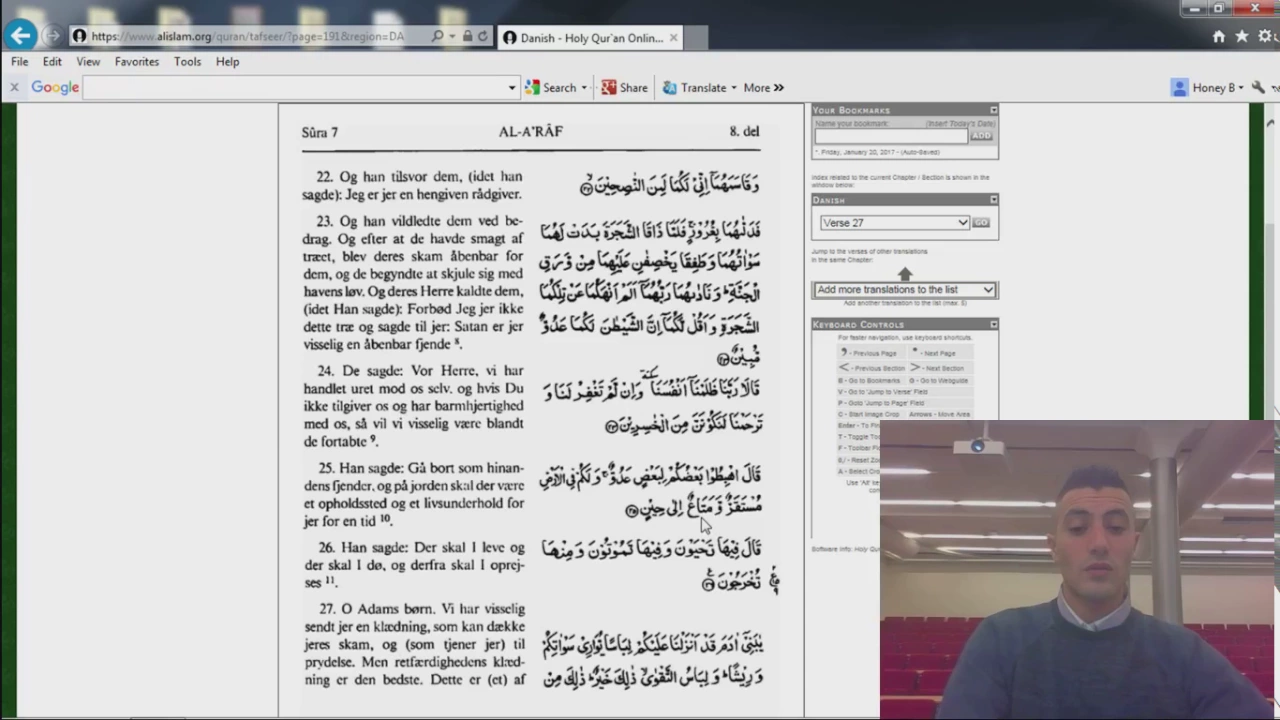Click the browser Forward arrow button
Image resolution: width=1280 pixels, height=720 pixels.
point(53,37)
